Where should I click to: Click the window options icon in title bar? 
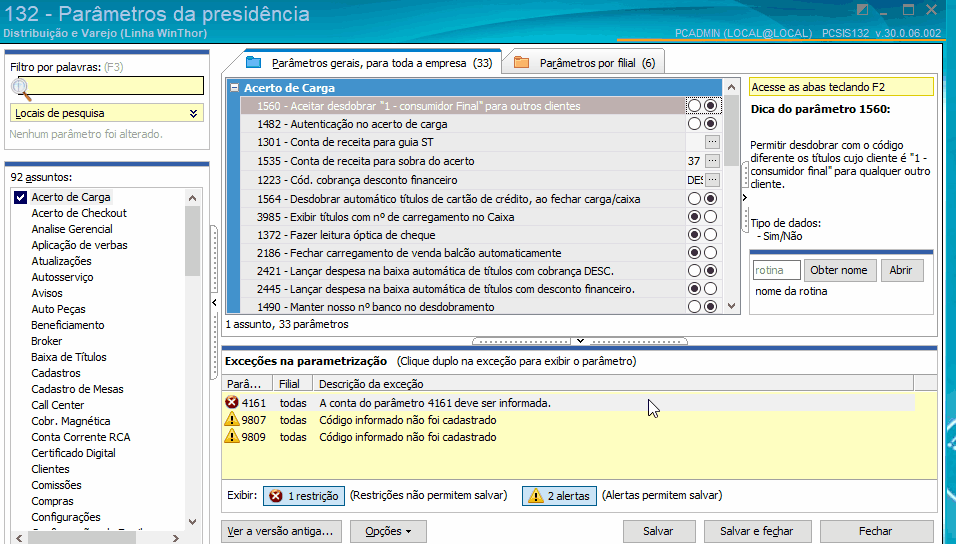pos(862,10)
